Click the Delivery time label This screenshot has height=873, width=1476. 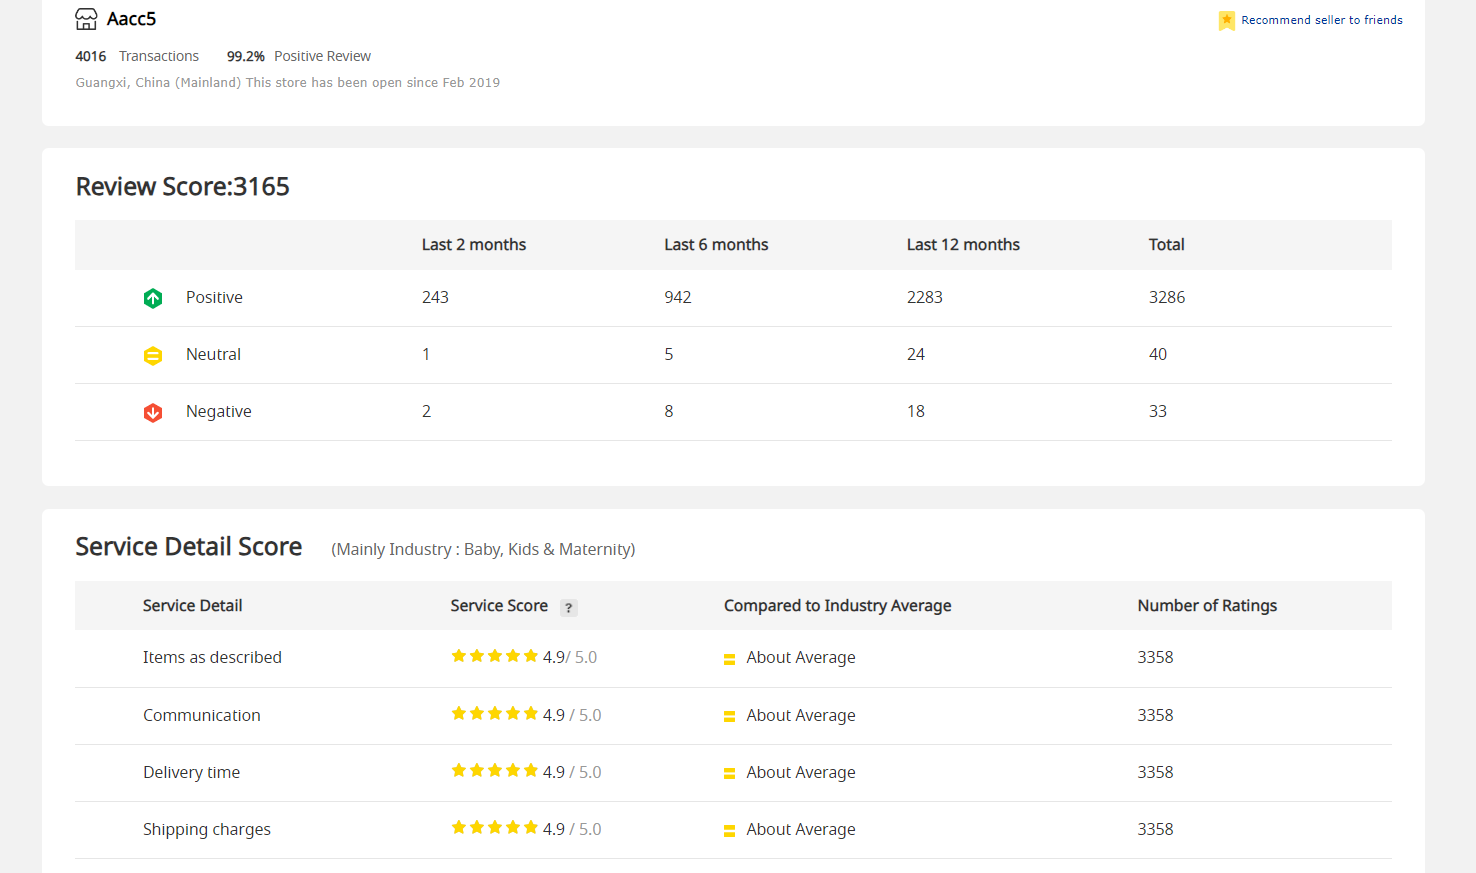pyautogui.click(x=191, y=773)
